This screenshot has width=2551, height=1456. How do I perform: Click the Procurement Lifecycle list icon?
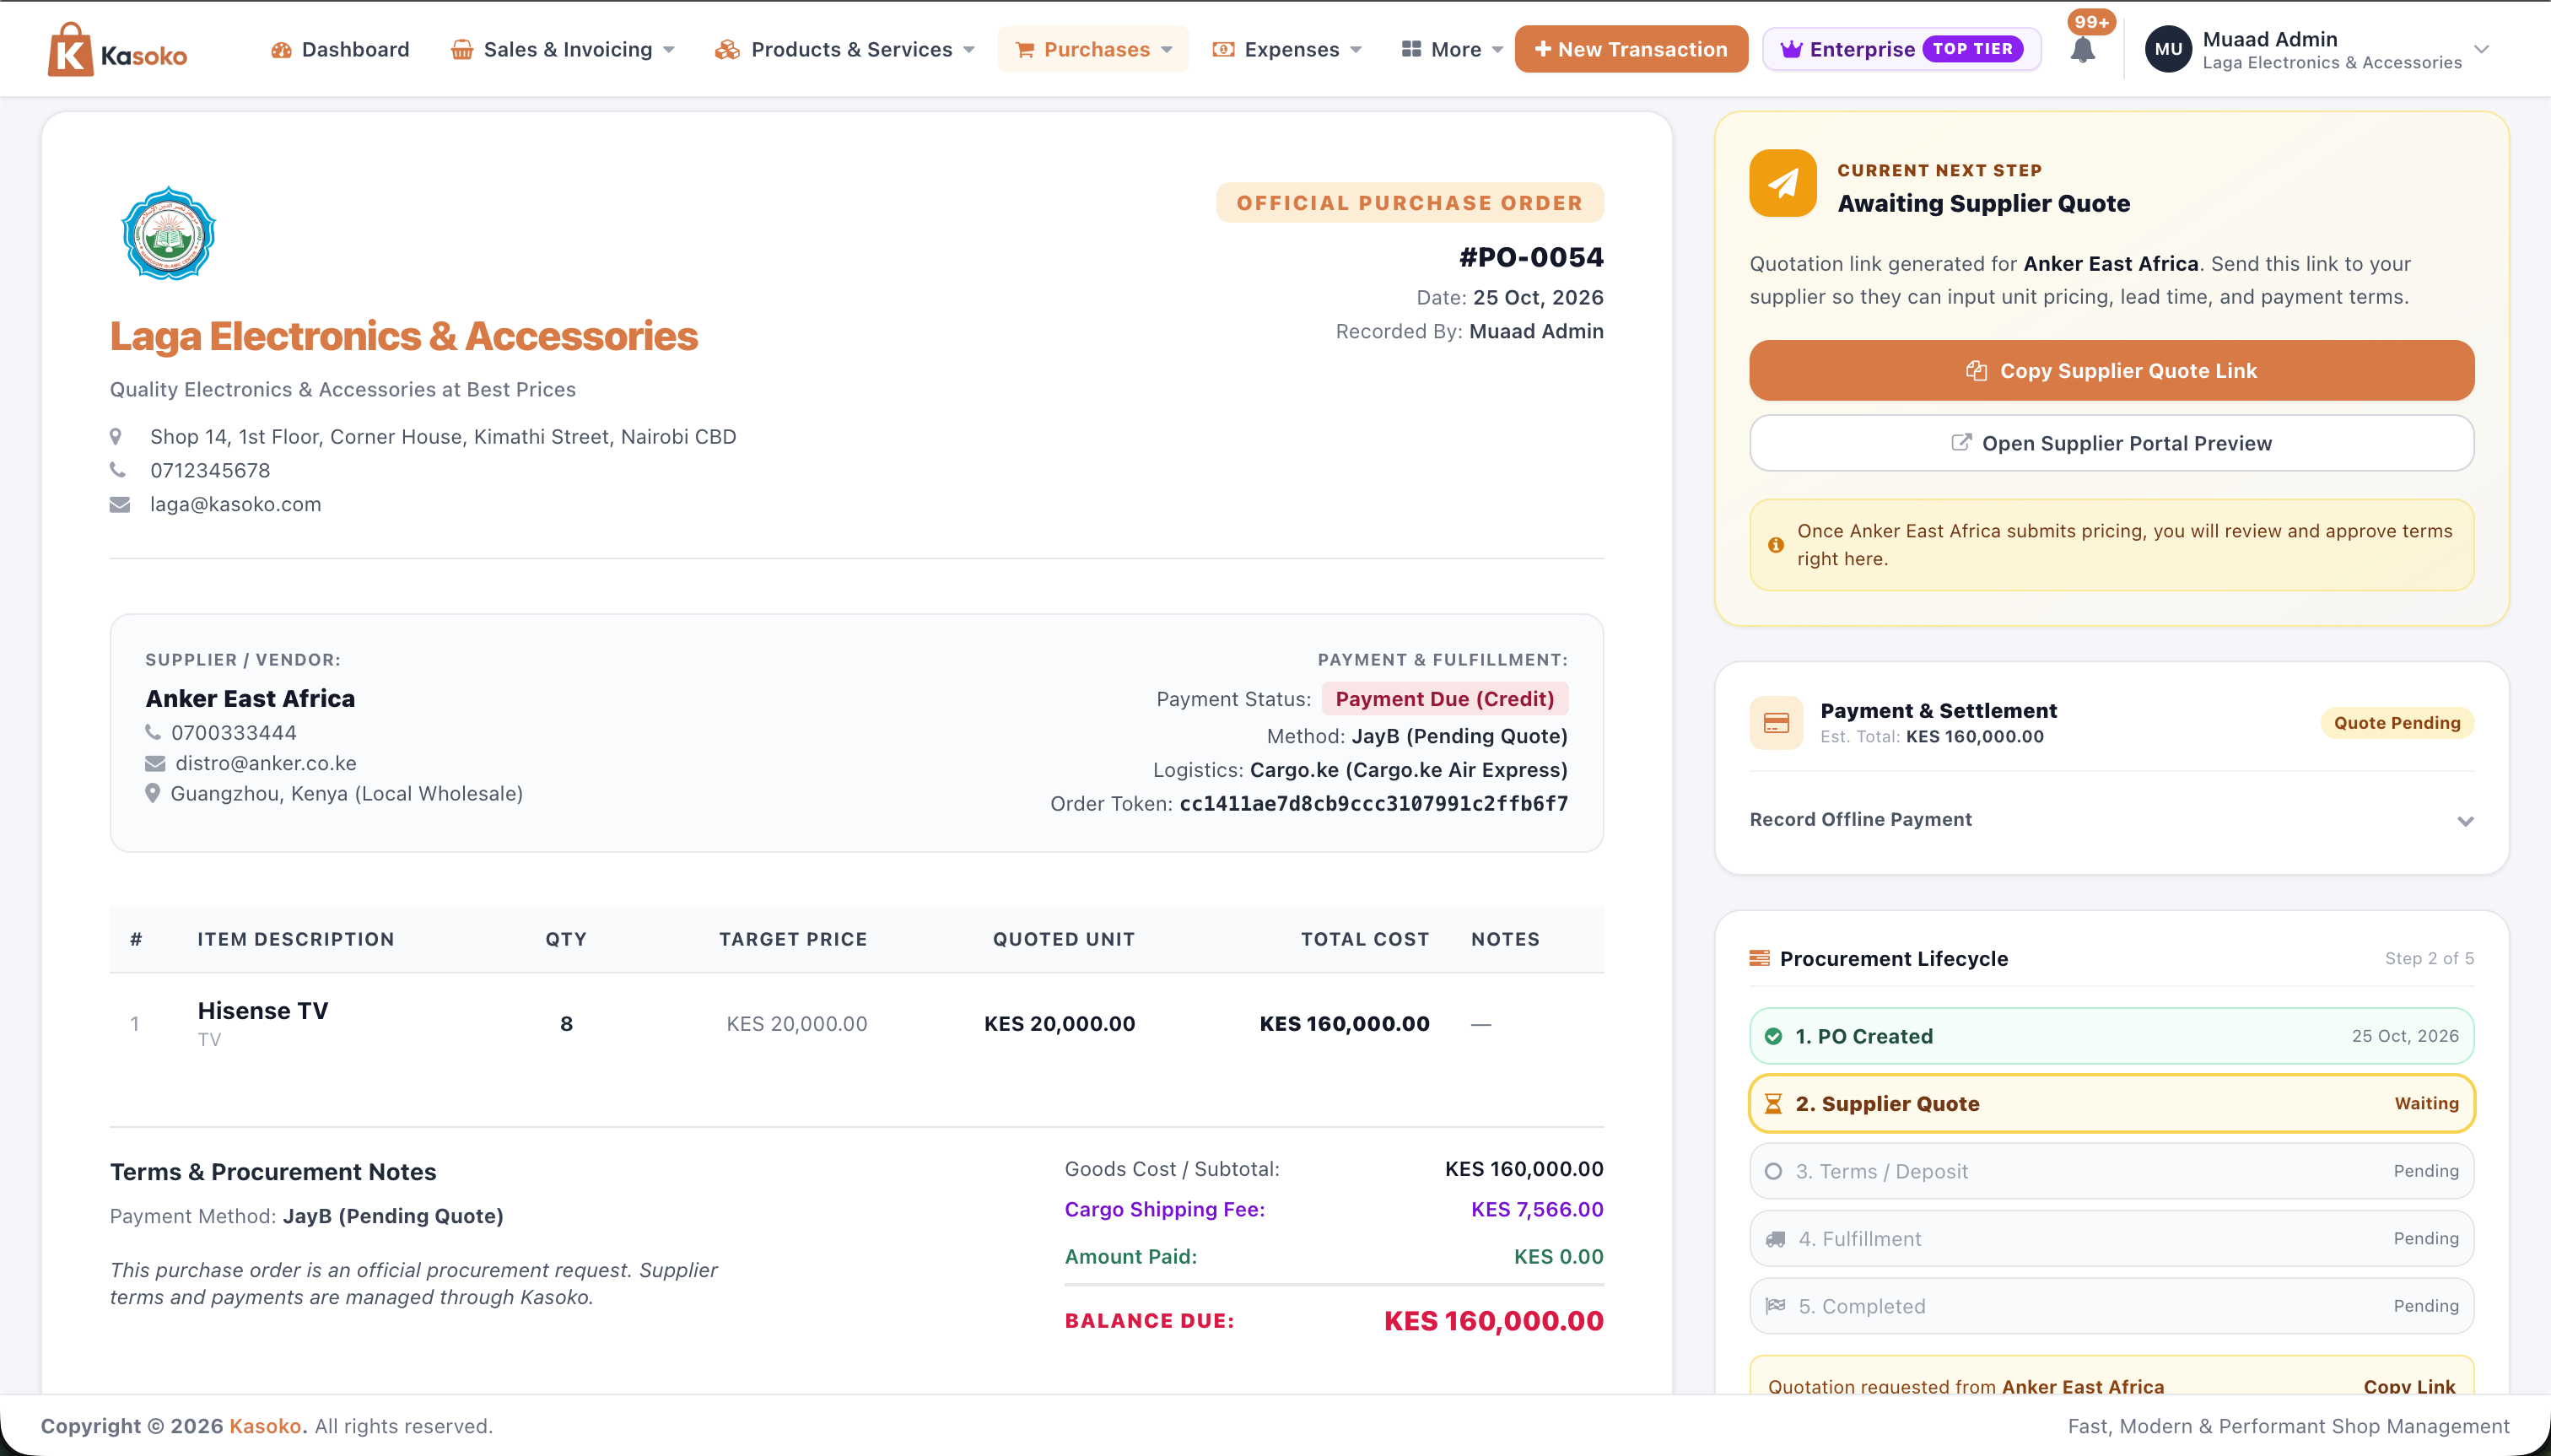coord(1760,958)
